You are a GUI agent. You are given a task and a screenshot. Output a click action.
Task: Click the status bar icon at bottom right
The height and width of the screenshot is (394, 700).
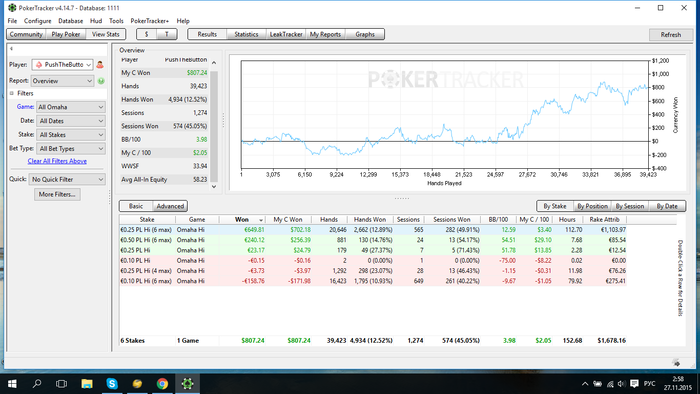(676, 362)
